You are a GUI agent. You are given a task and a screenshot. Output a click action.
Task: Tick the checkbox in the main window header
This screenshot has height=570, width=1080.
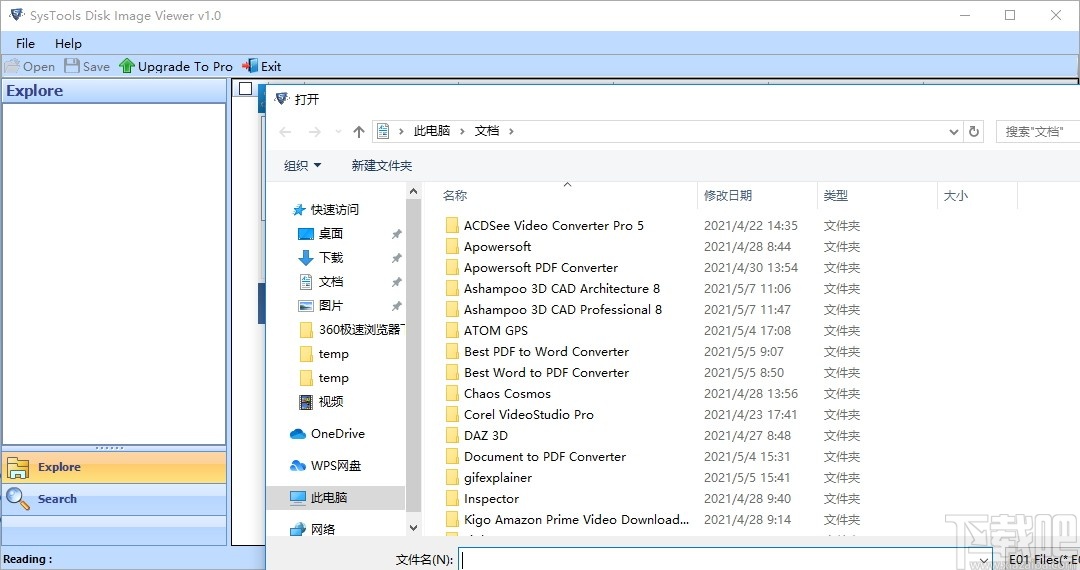245,89
